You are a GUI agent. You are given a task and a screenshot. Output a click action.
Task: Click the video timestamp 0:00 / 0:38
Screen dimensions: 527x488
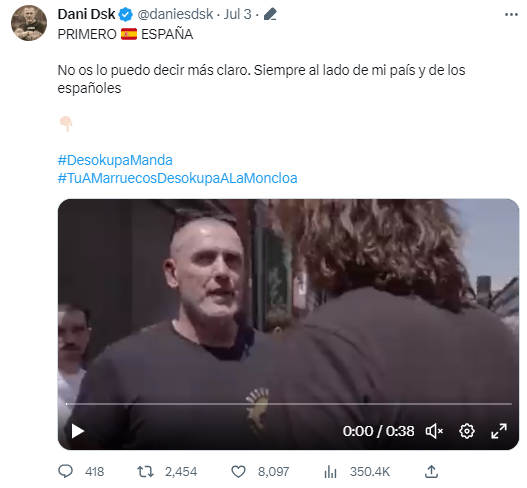[x=378, y=431]
